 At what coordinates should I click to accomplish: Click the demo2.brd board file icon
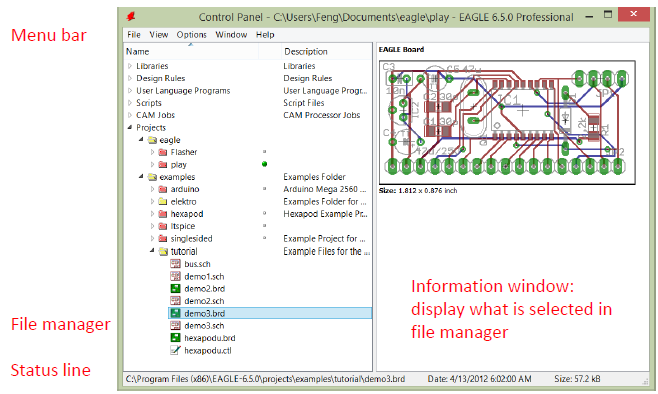coord(175,288)
